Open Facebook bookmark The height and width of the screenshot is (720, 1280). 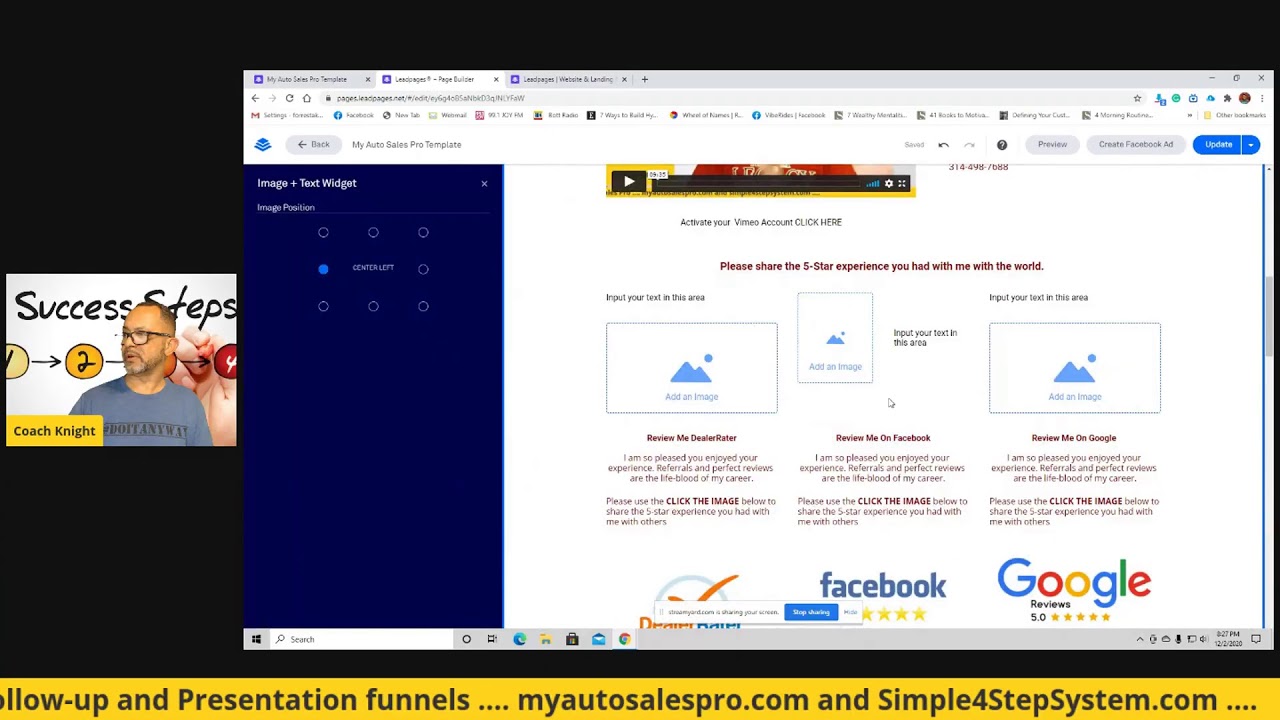[x=353, y=115]
